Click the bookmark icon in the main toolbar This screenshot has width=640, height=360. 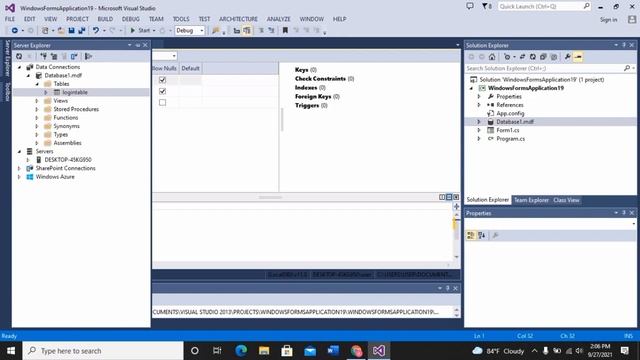(285, 31)
